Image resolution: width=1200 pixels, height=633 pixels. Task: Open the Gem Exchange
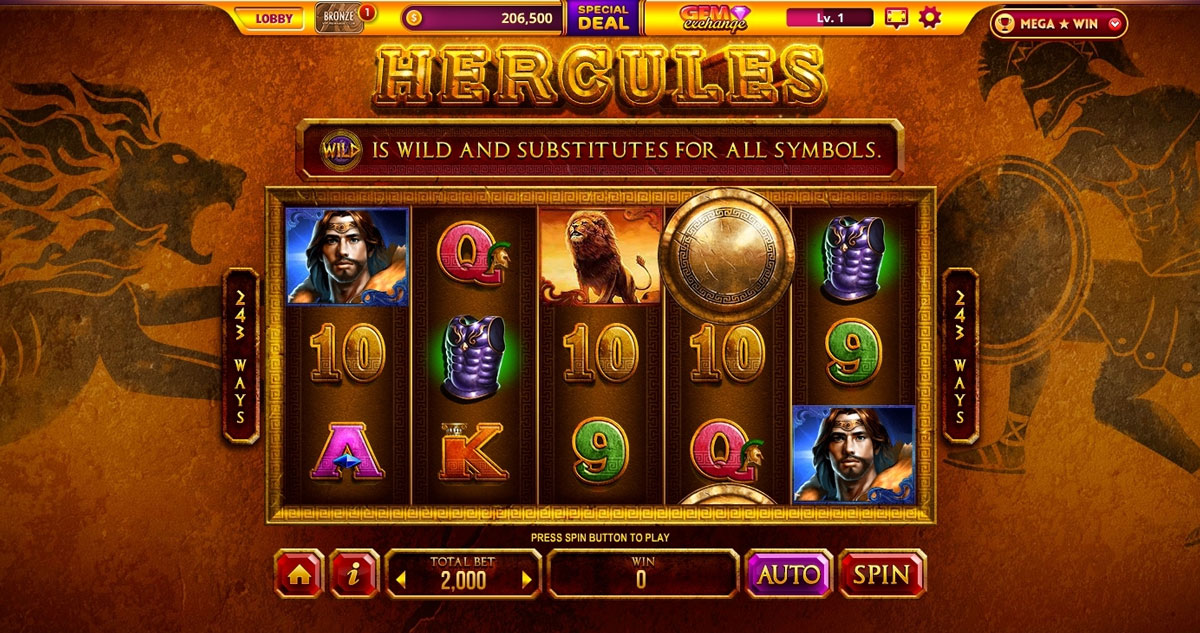tap(714, 18)
